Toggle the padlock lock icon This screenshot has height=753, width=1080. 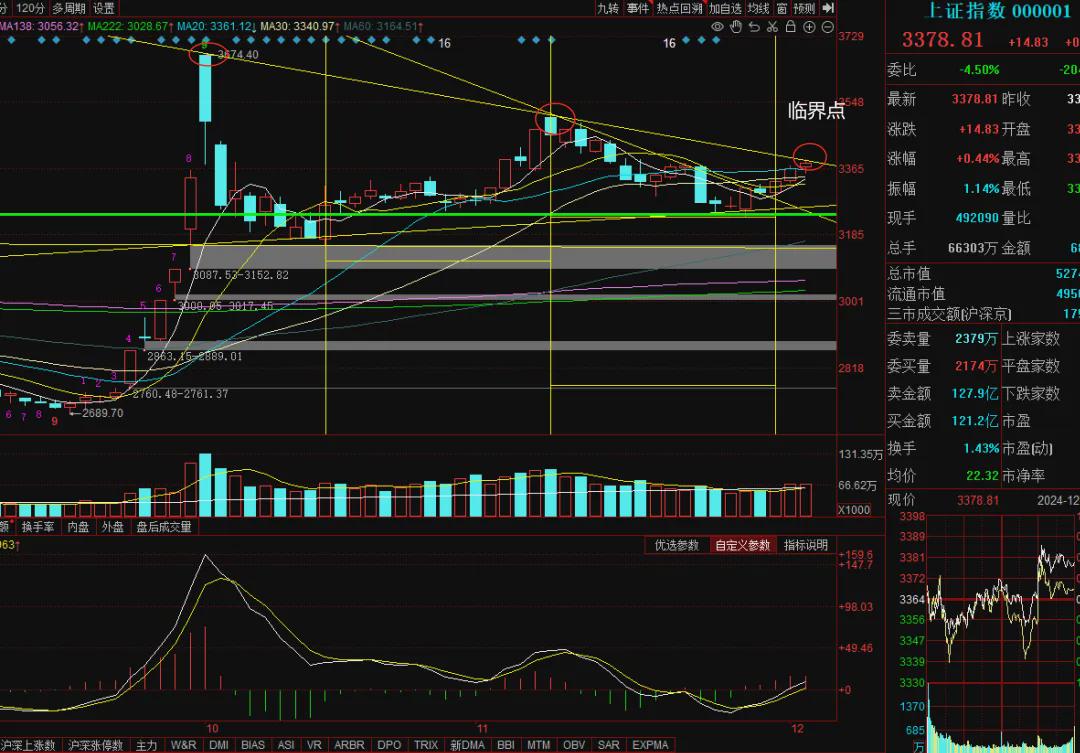click(x=791, y=27)
